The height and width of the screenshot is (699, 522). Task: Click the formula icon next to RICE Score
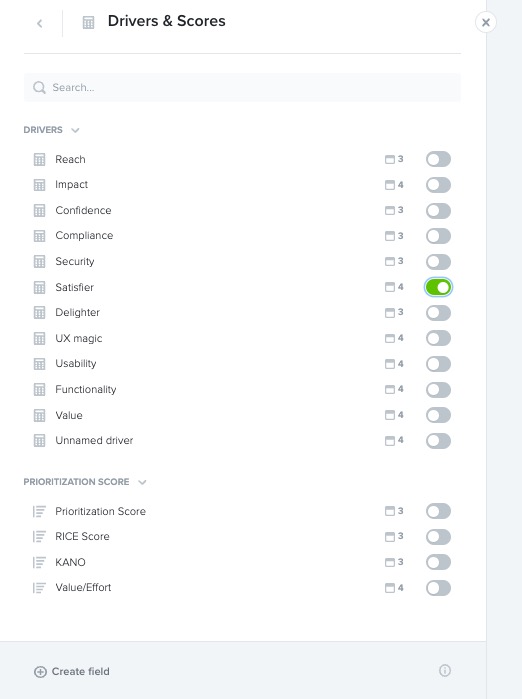tap(39, 536)
